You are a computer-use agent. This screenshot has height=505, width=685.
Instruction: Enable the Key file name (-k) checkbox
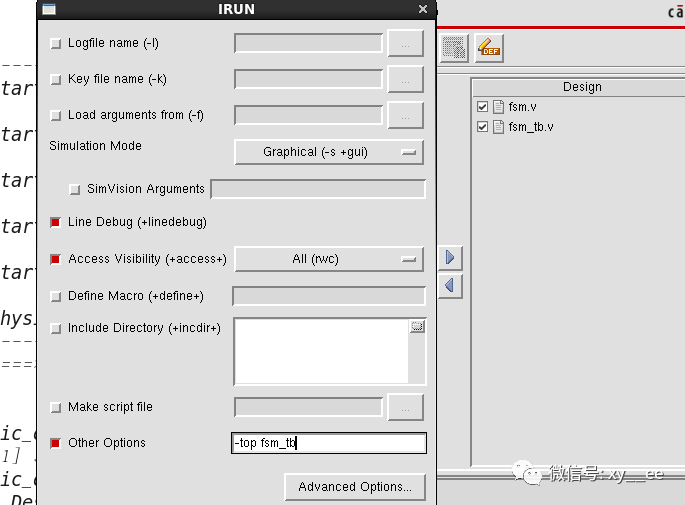click(x=55, y=80)
